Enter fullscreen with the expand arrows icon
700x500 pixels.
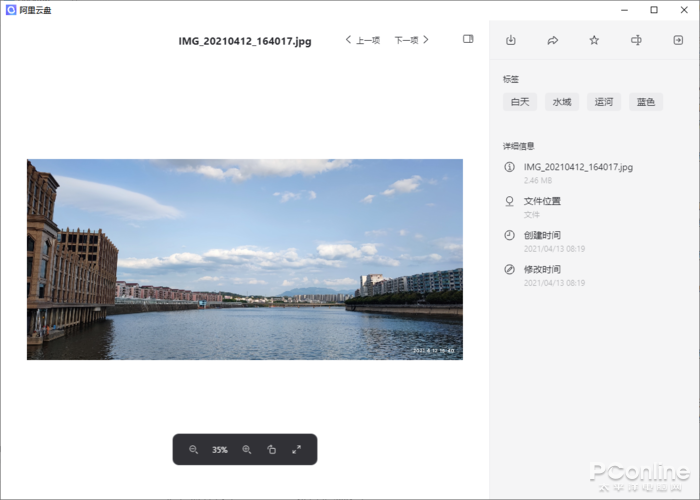pos(297,450)
